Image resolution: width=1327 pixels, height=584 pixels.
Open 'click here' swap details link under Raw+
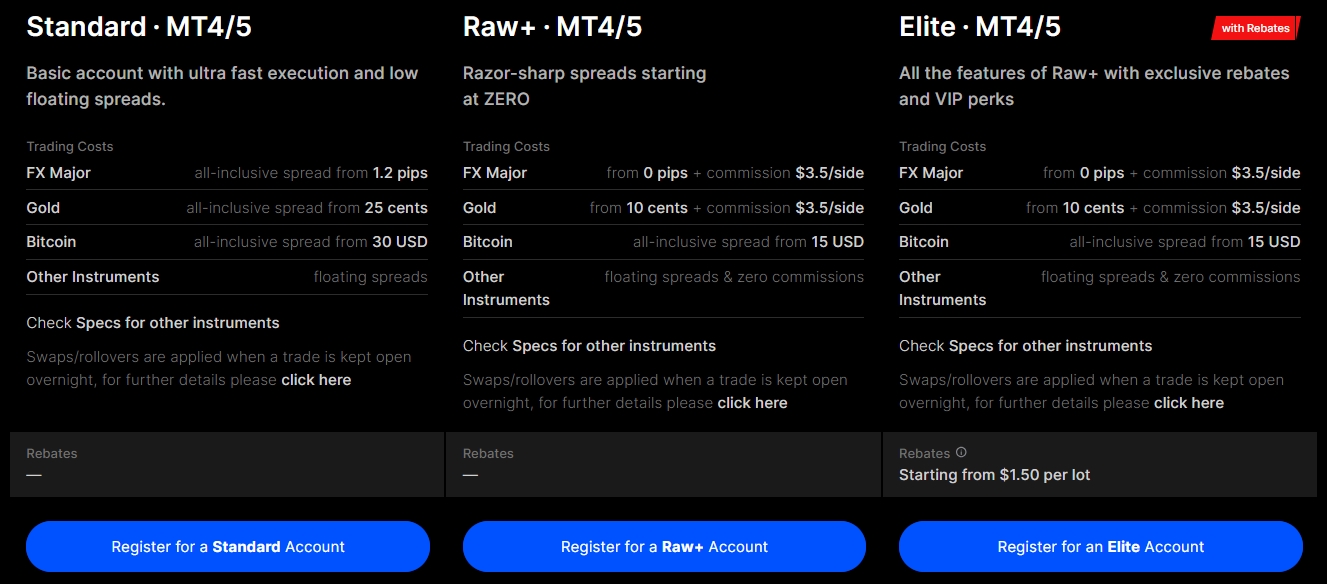(752, 402)
